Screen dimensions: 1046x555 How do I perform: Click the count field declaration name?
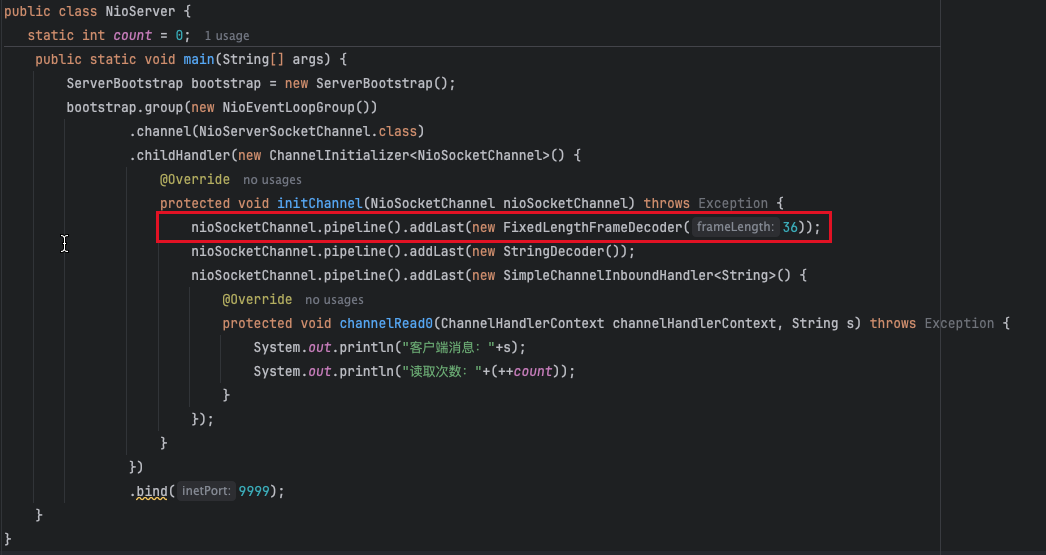(x=133, y=35)
